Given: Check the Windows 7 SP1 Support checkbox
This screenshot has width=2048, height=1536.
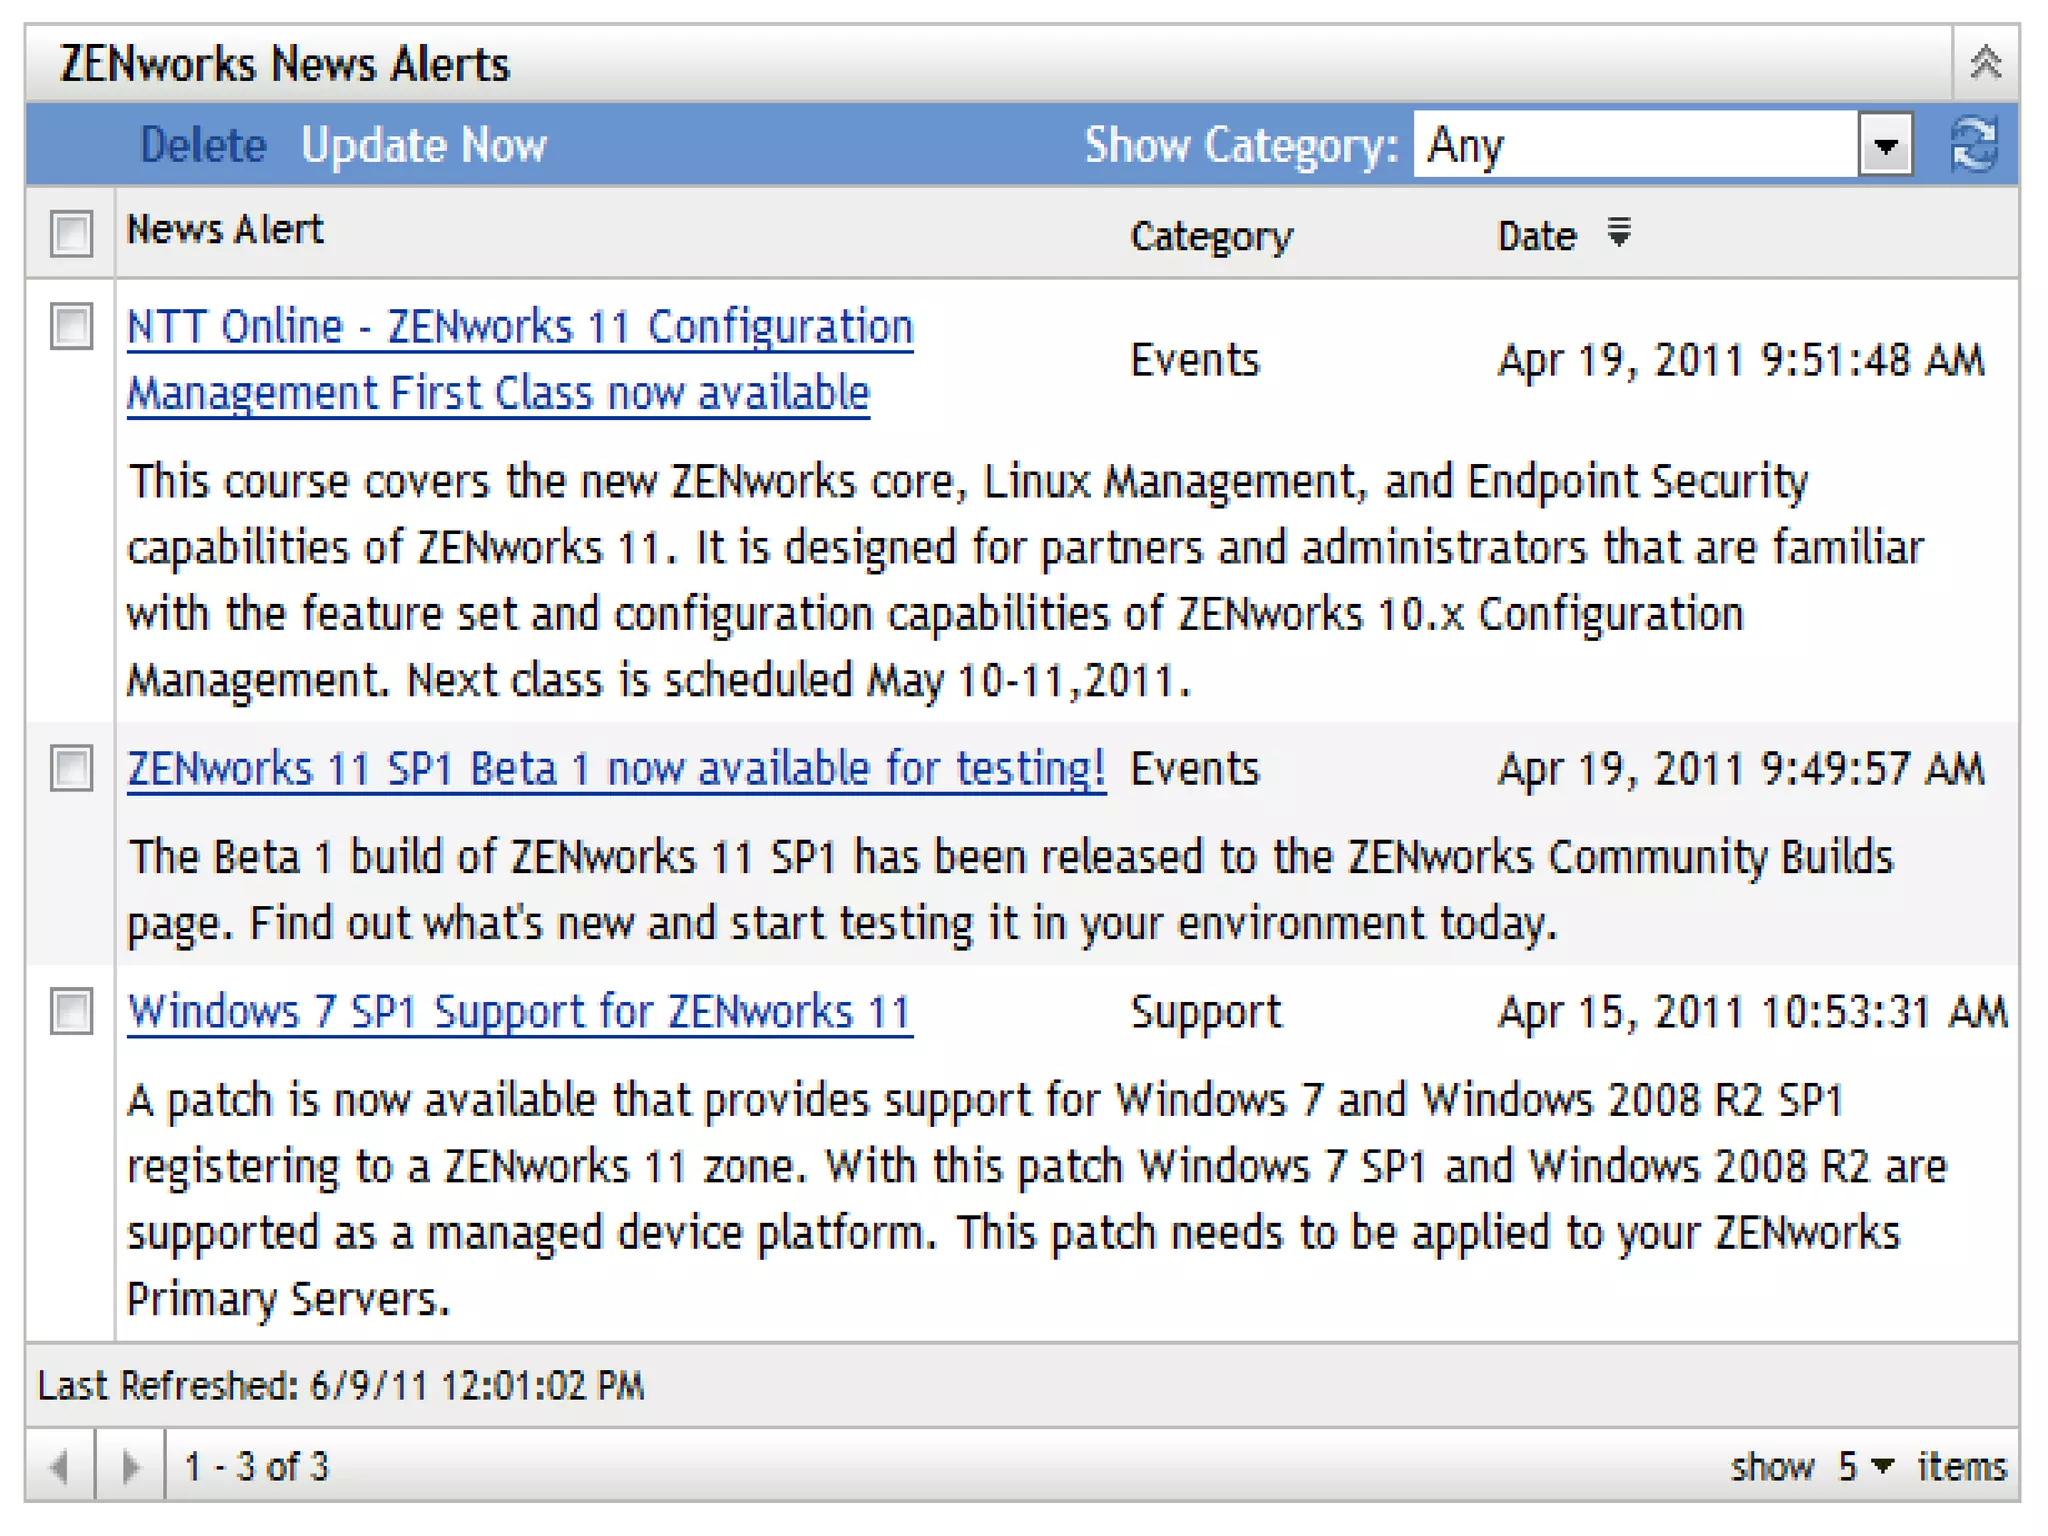Looking at the screenshot, I should [x=72, y=1011].
